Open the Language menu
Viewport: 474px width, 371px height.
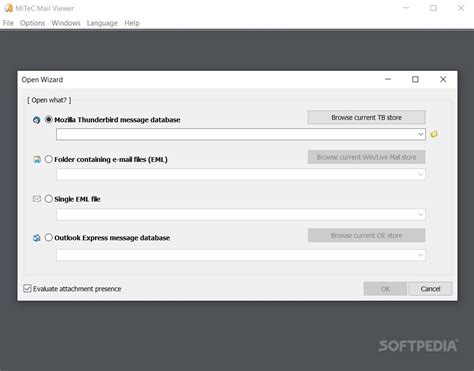point(102,23)
